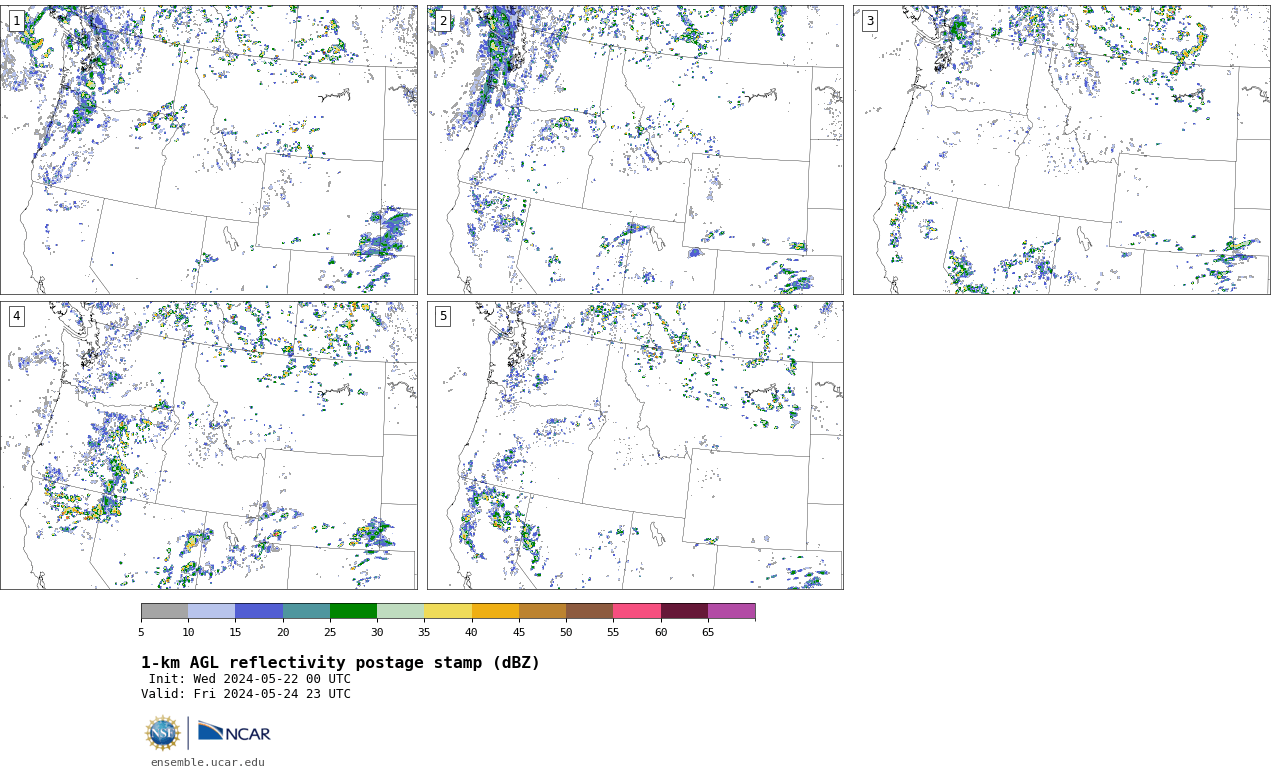Select the purple 65+ dBZ swatch

coord(731,611)
